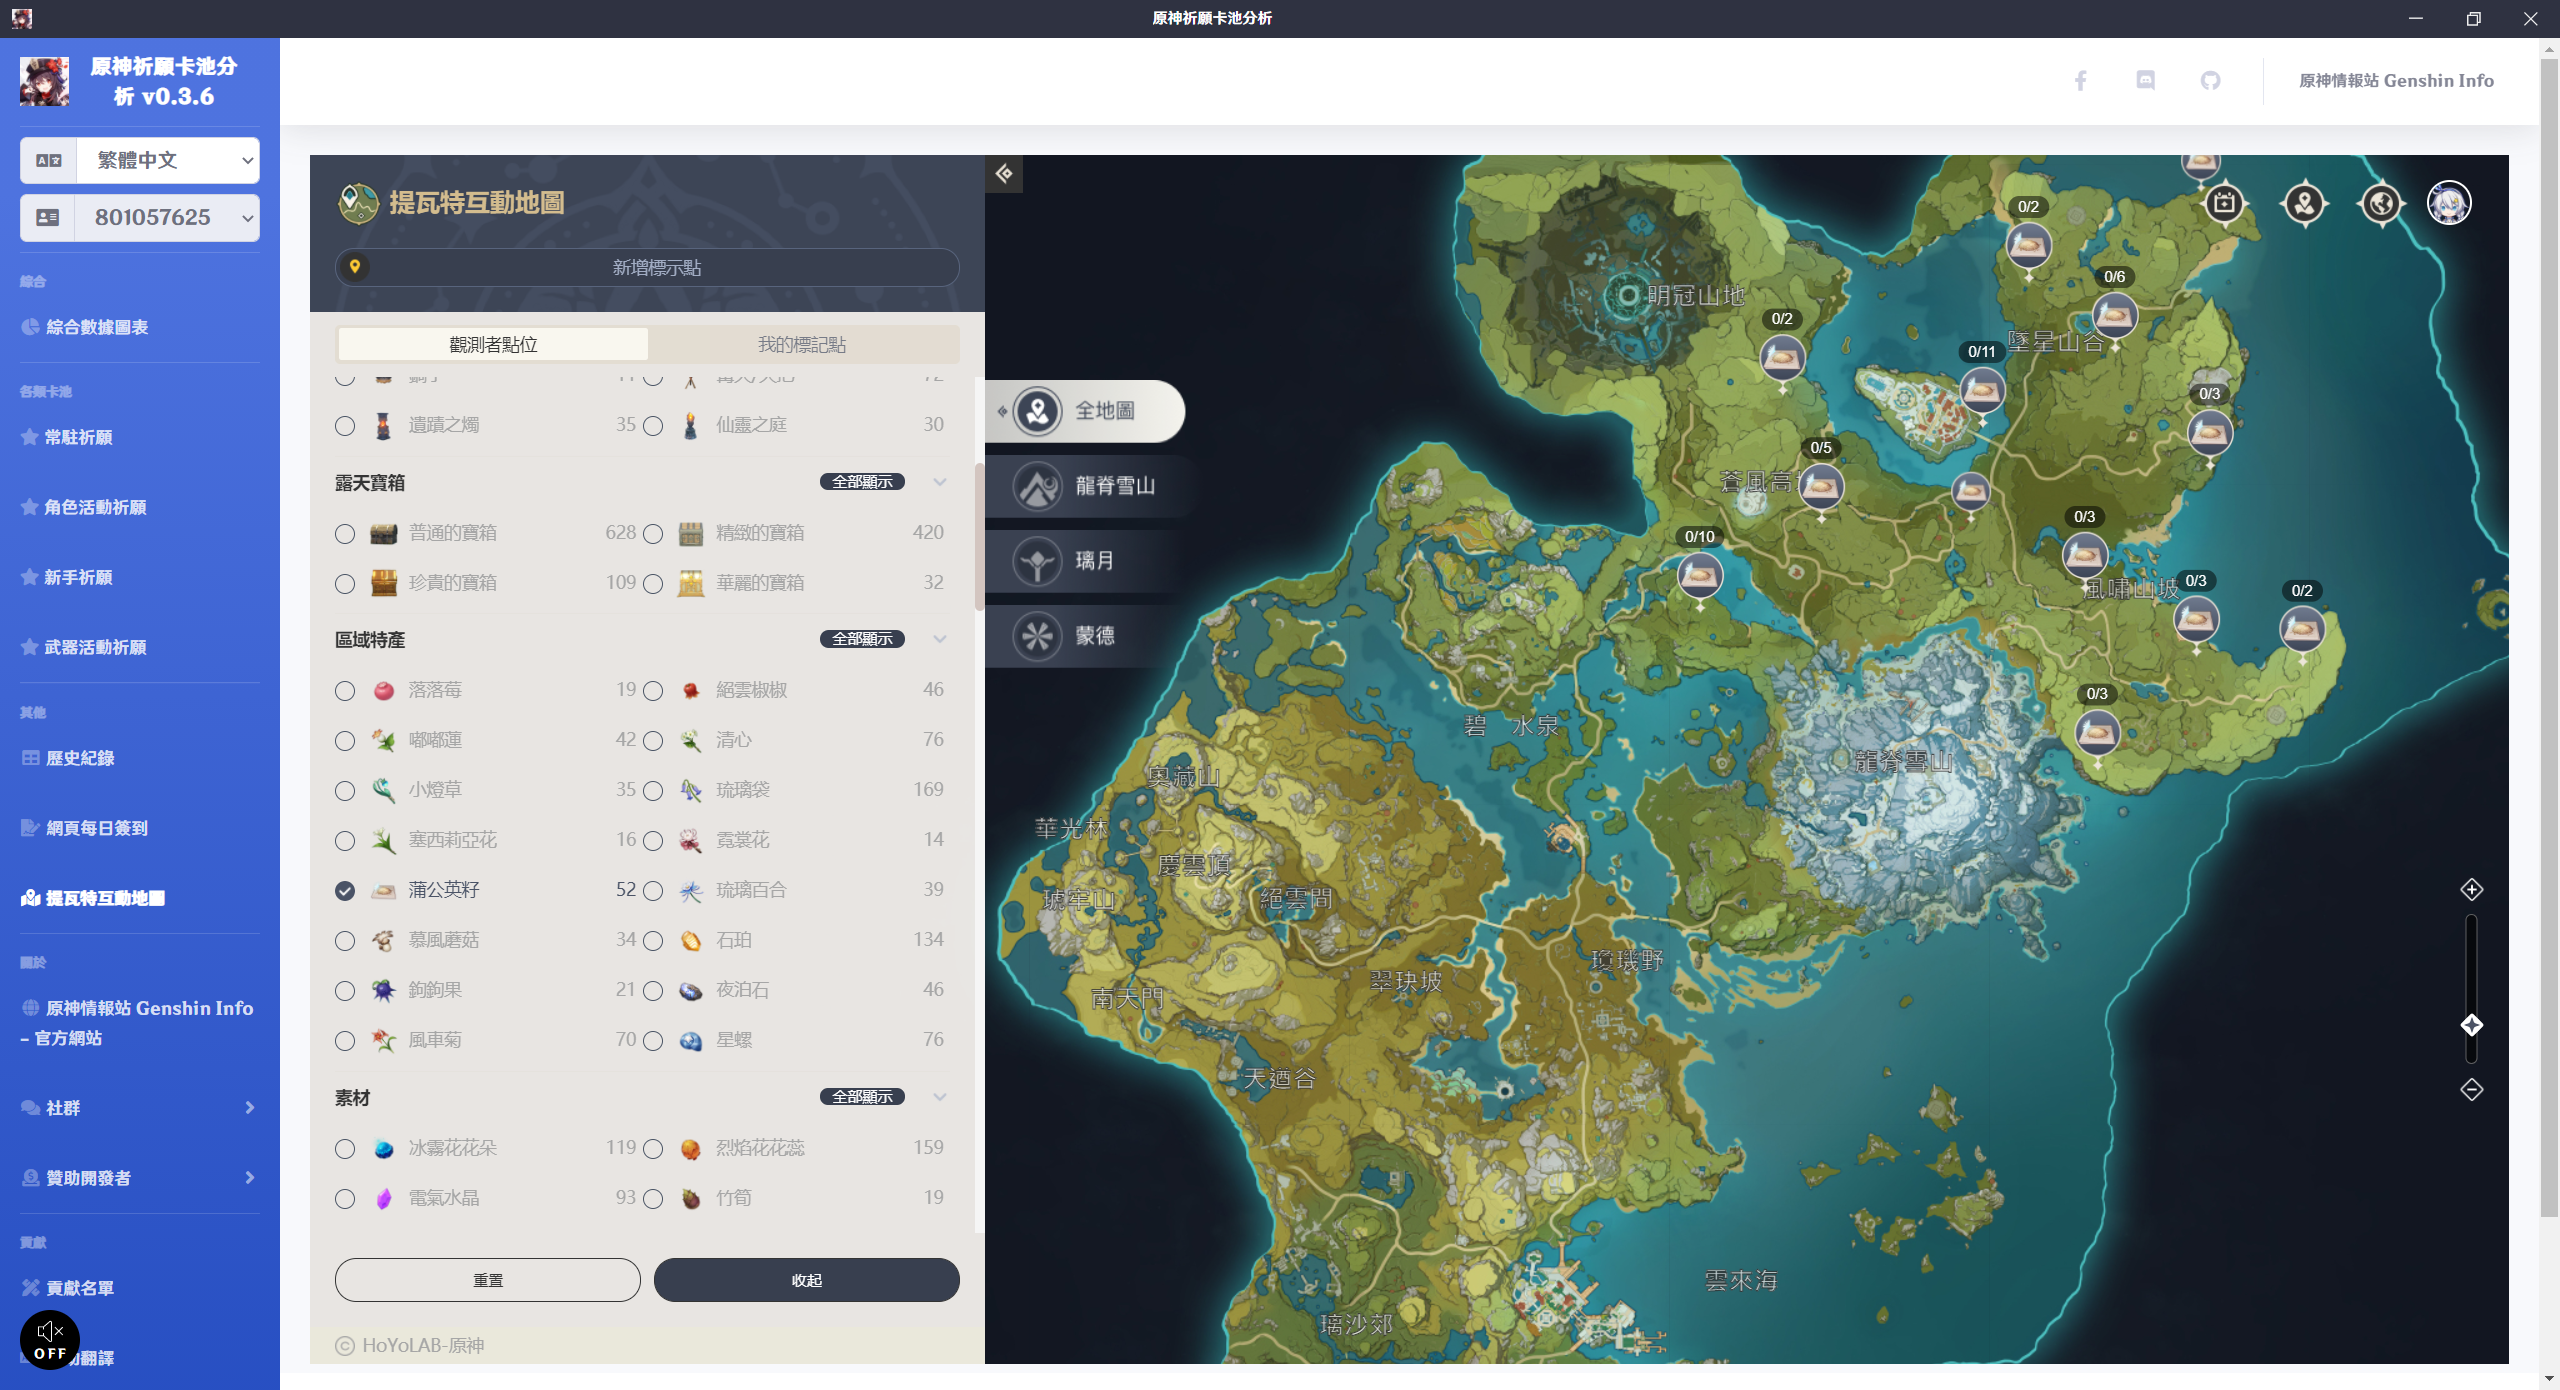Uncheck the 蒲公英籽 checkbox

pyautogui.click(x=345, y=890)
